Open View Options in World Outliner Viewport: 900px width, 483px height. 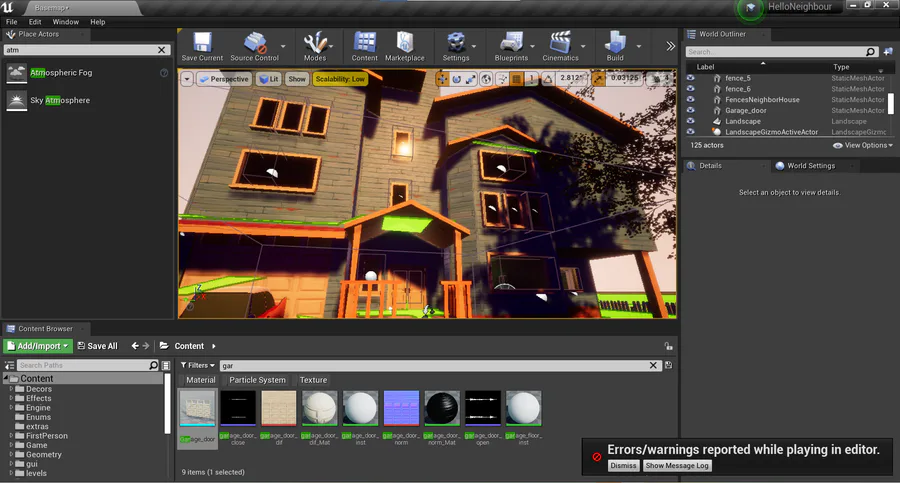click(863, 145)
